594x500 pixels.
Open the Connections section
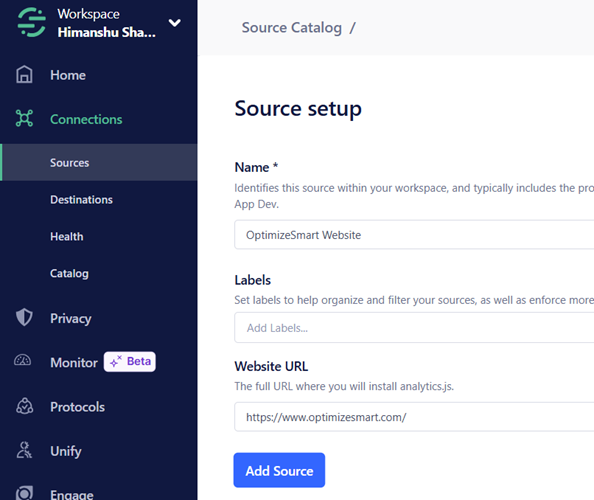(86, 119)
